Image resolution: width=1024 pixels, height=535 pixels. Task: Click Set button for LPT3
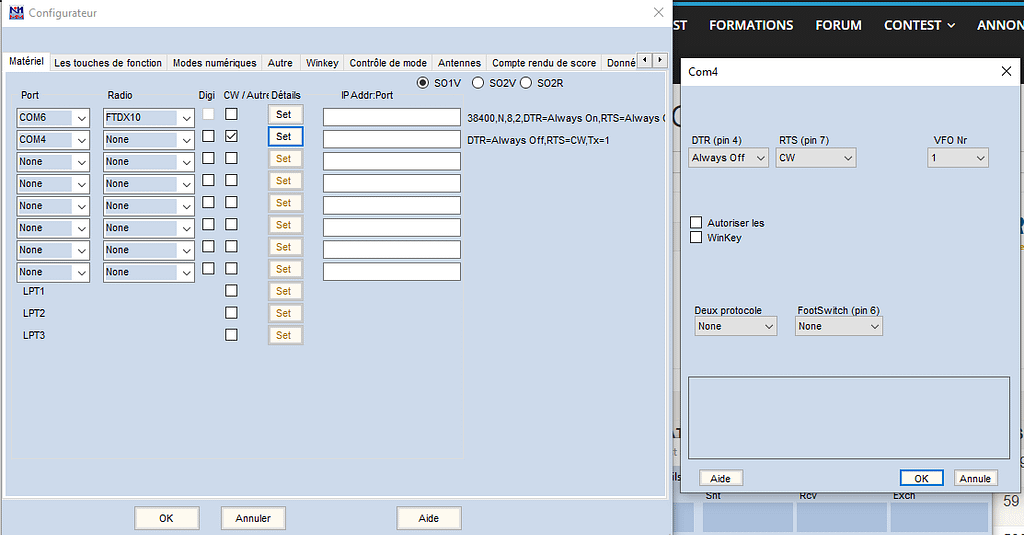[285, 335]
